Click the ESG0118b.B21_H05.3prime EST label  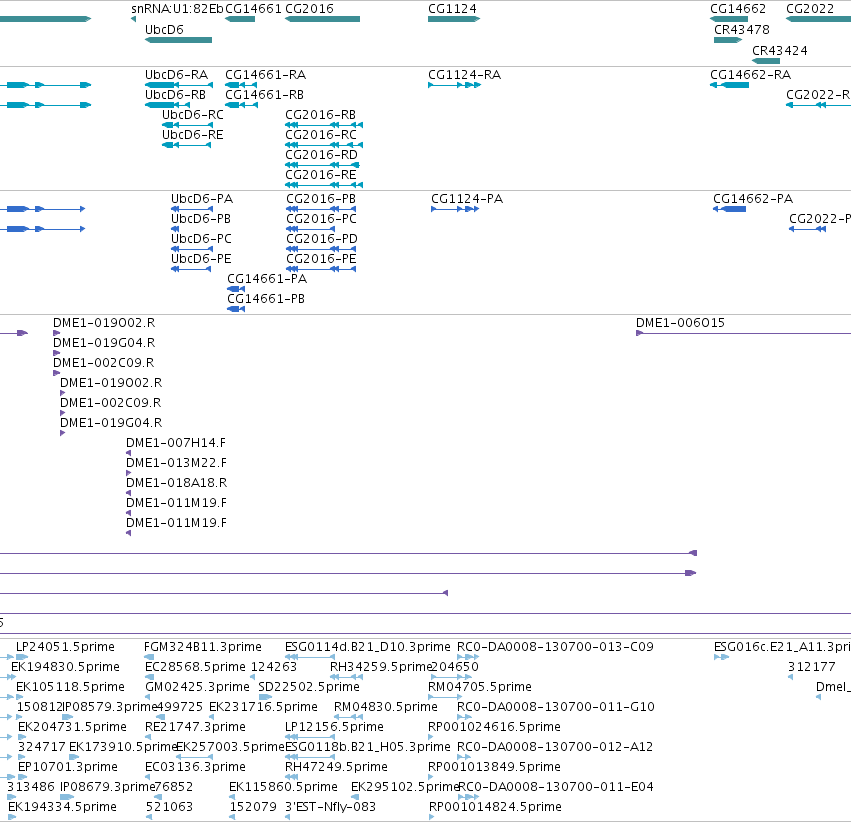pyautogui.click(x=368, y=748)
